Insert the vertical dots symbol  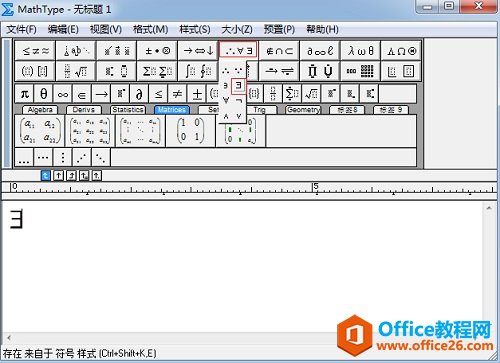[x=63, y=157]
